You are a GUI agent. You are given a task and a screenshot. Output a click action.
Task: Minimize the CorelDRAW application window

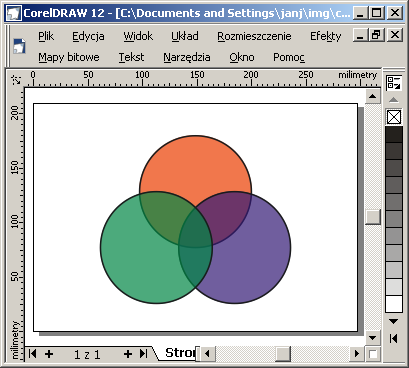pos(360,13)
